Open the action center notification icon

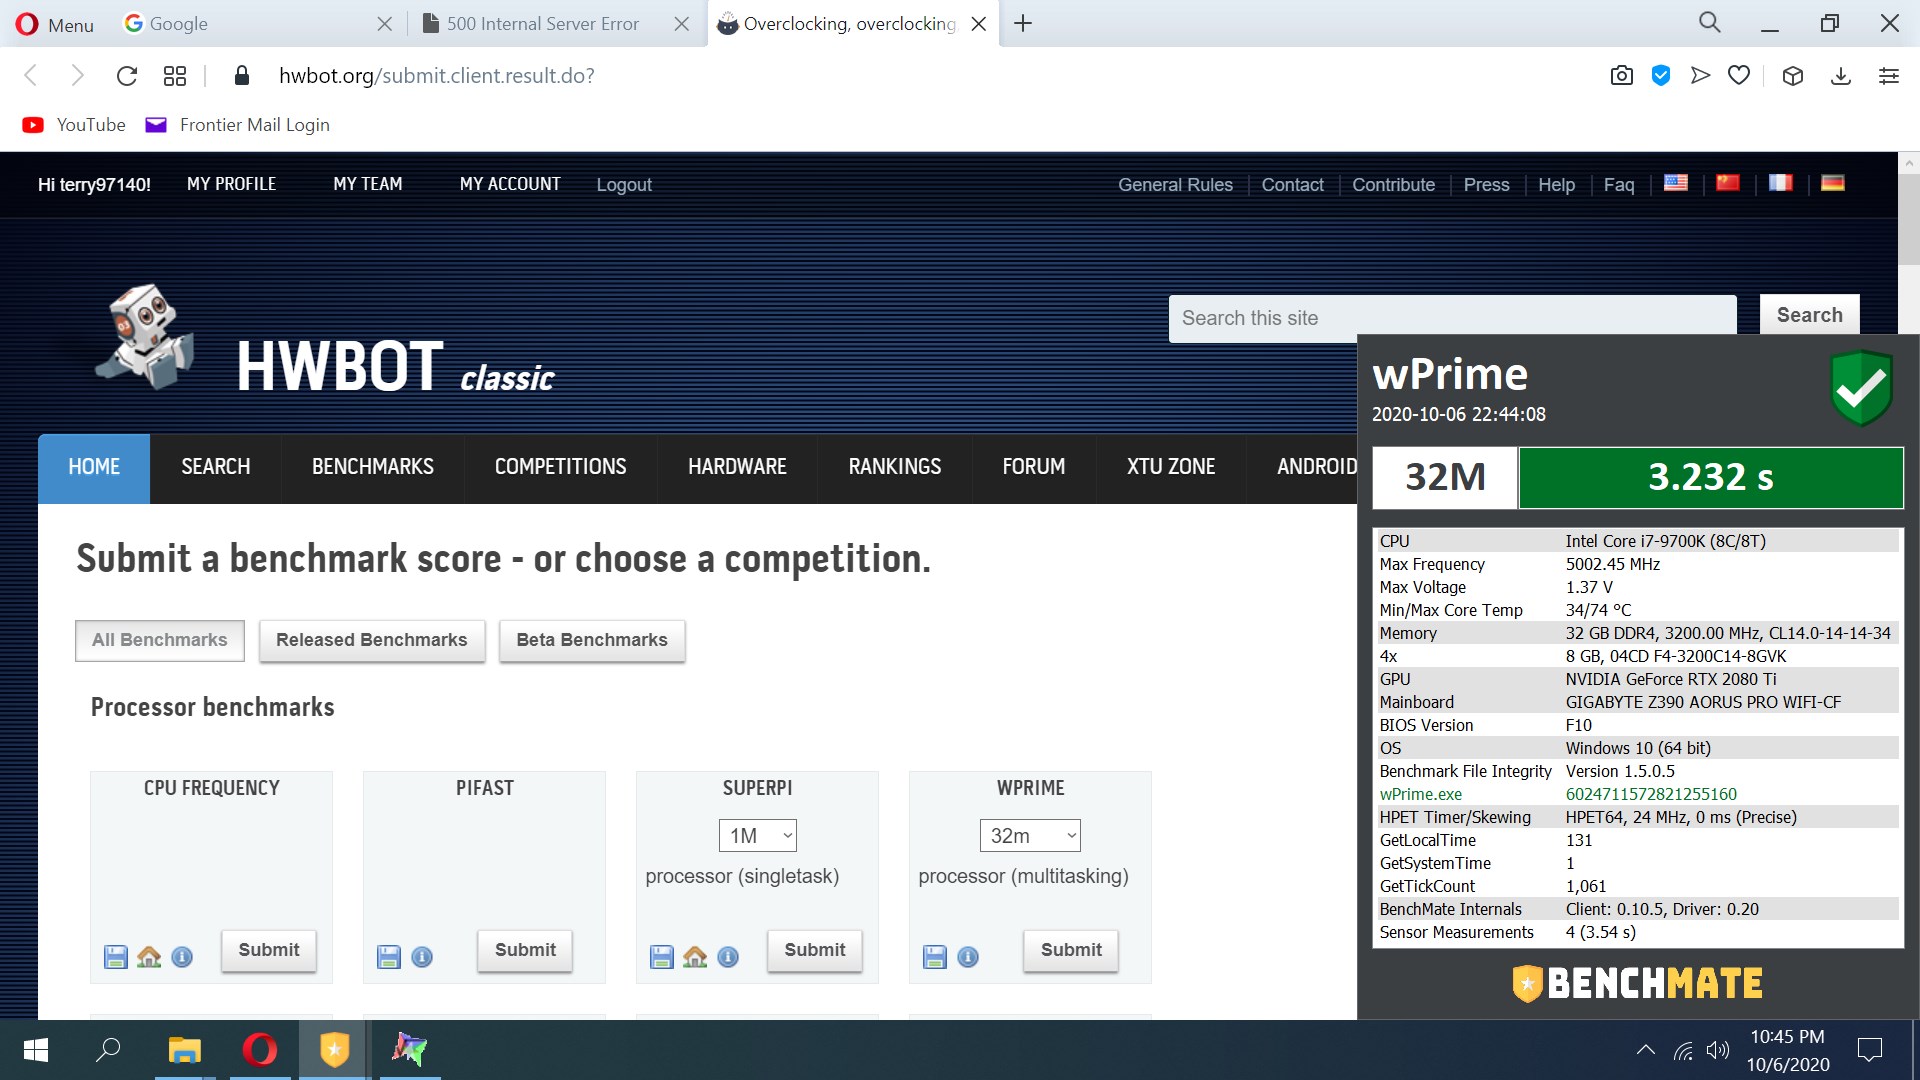point(1869,1049)
